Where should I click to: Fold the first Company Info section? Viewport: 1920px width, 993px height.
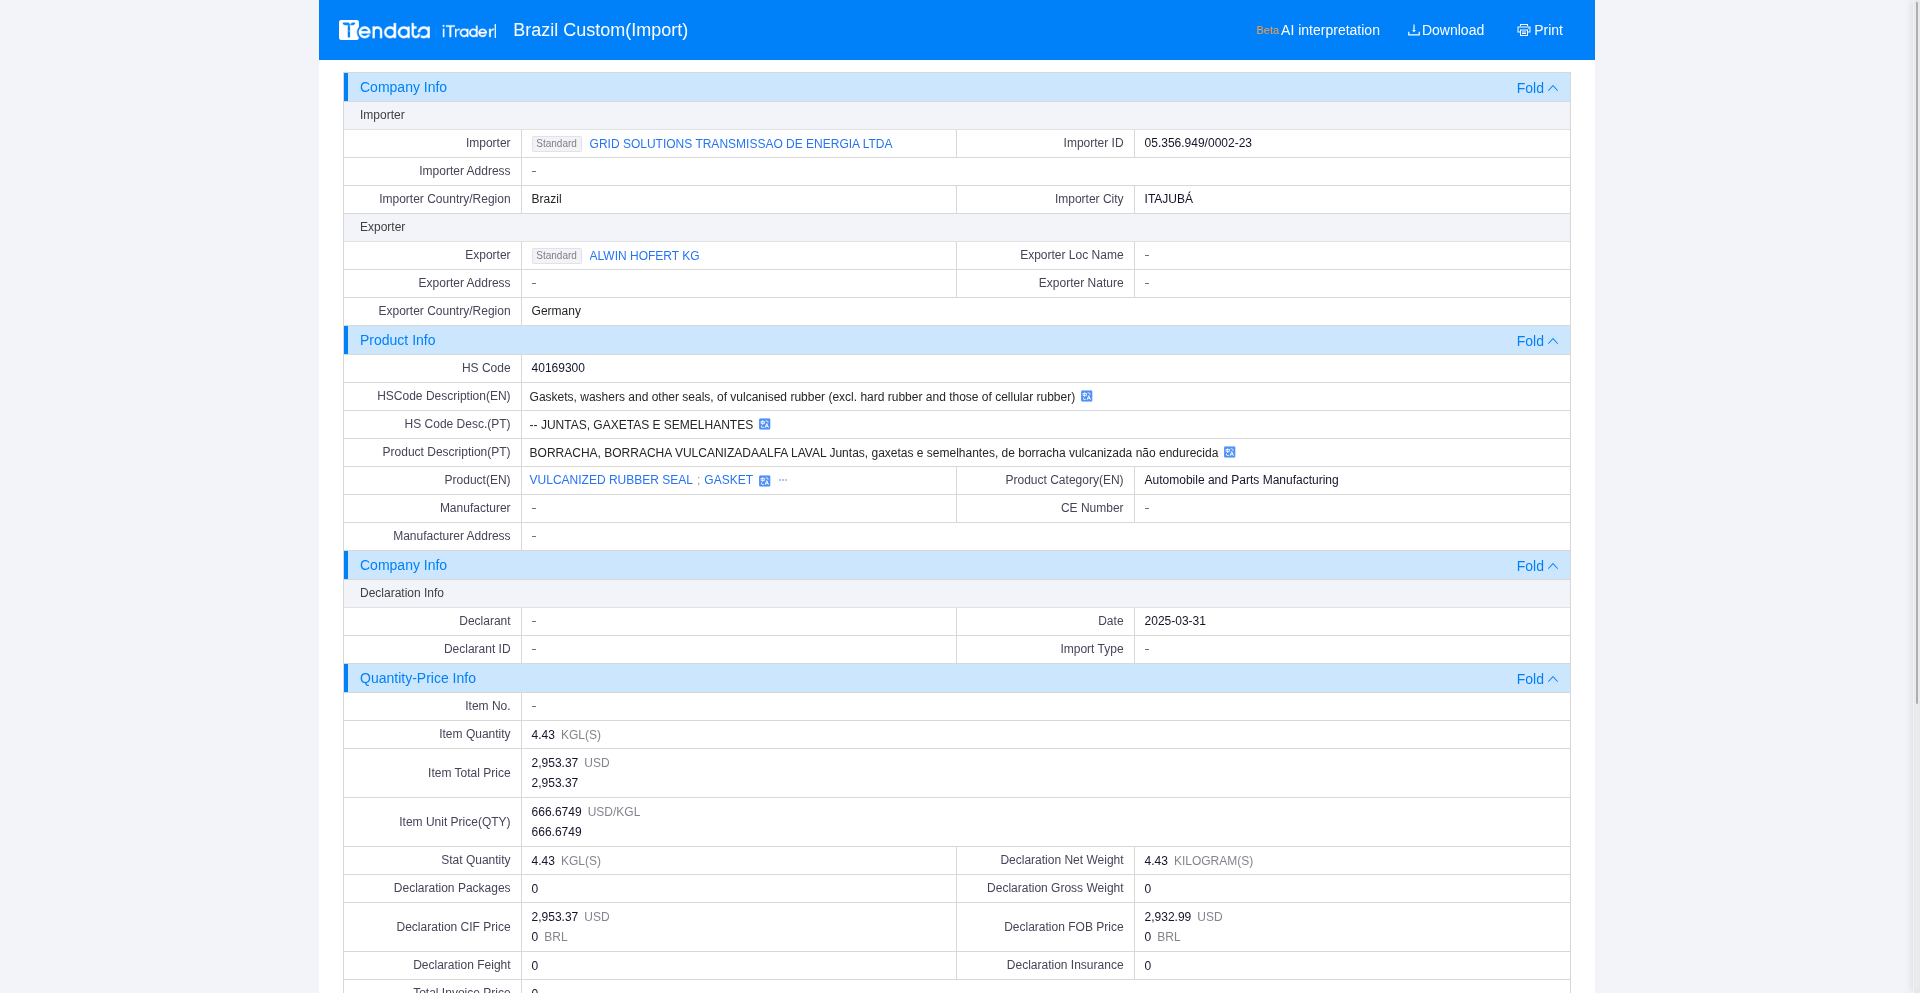tap(1537, 88)
